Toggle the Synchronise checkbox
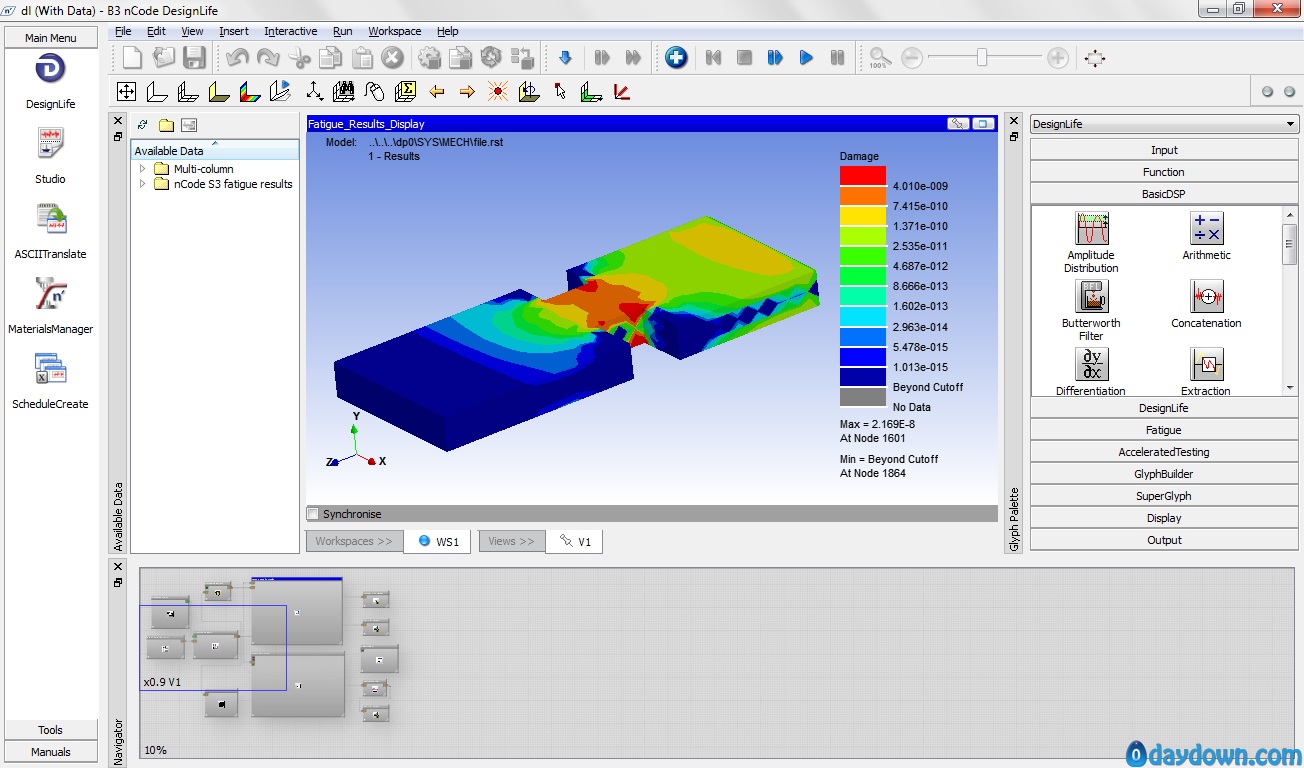The width and height of the screenshot is (1304, 768). 313,514
